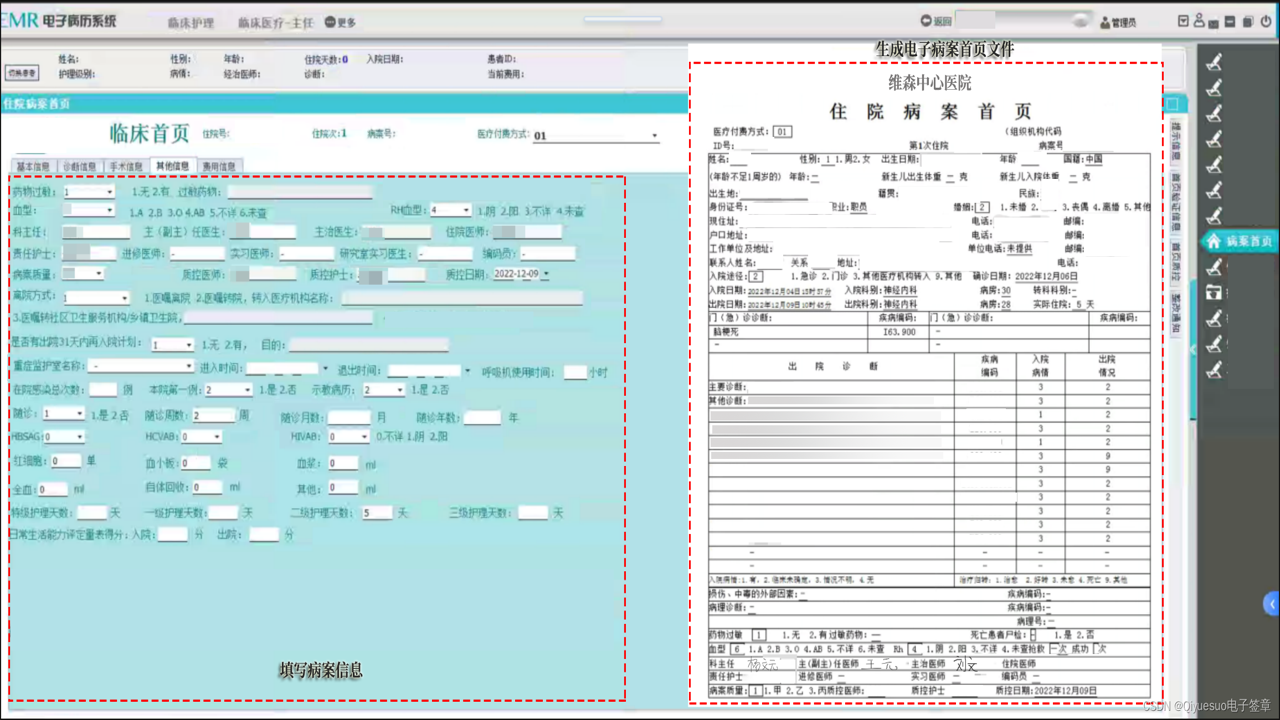This screenshot has height=720, width=1280.
Task: Open 病案首页 in the right sidebar
Action: click(1239, 241)
